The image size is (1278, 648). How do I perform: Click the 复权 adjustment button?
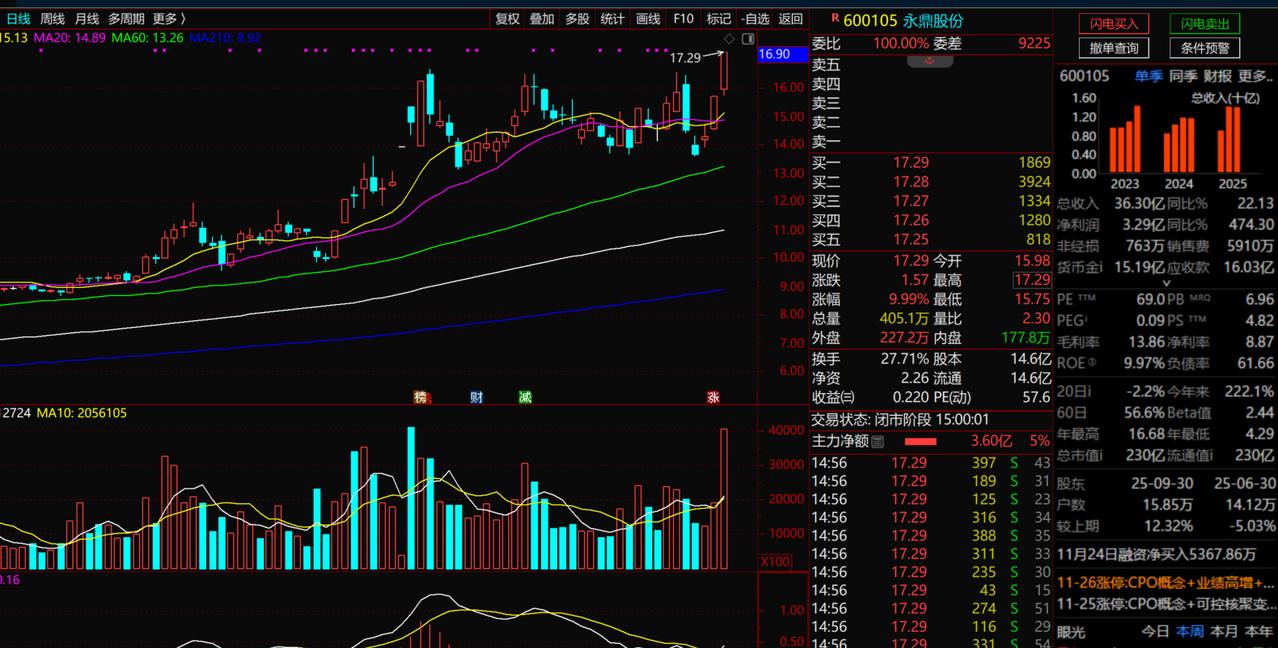pos(507,19)
